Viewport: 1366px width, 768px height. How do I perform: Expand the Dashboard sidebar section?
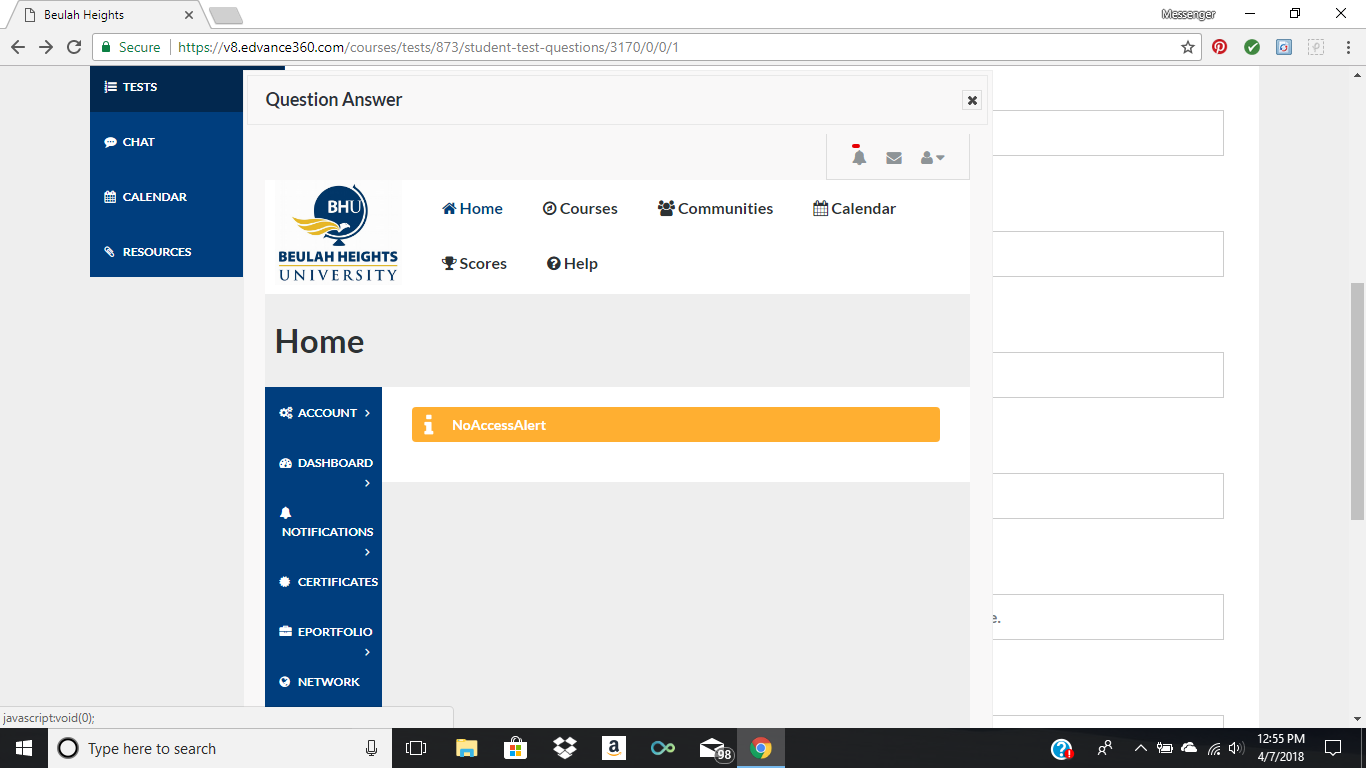click(325, 464)
